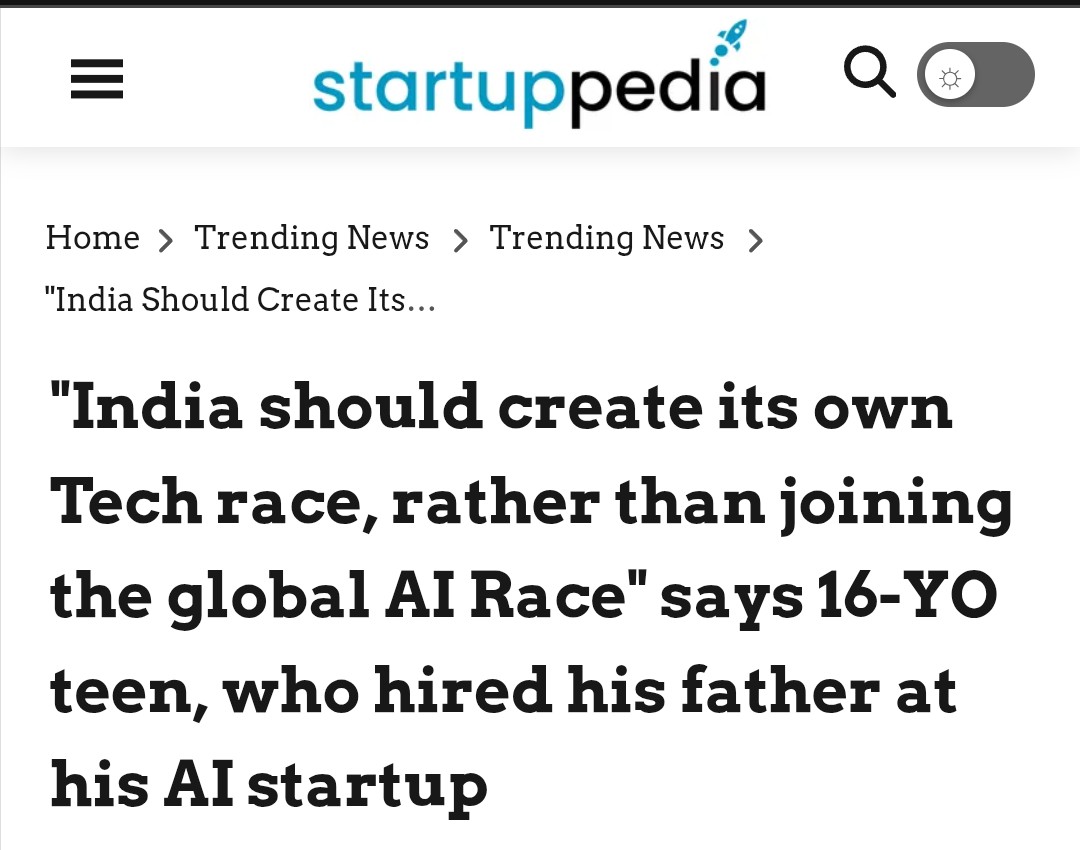
Task: Click the headline's first line "India should create its own"
Action: click(x=500, y=408)
